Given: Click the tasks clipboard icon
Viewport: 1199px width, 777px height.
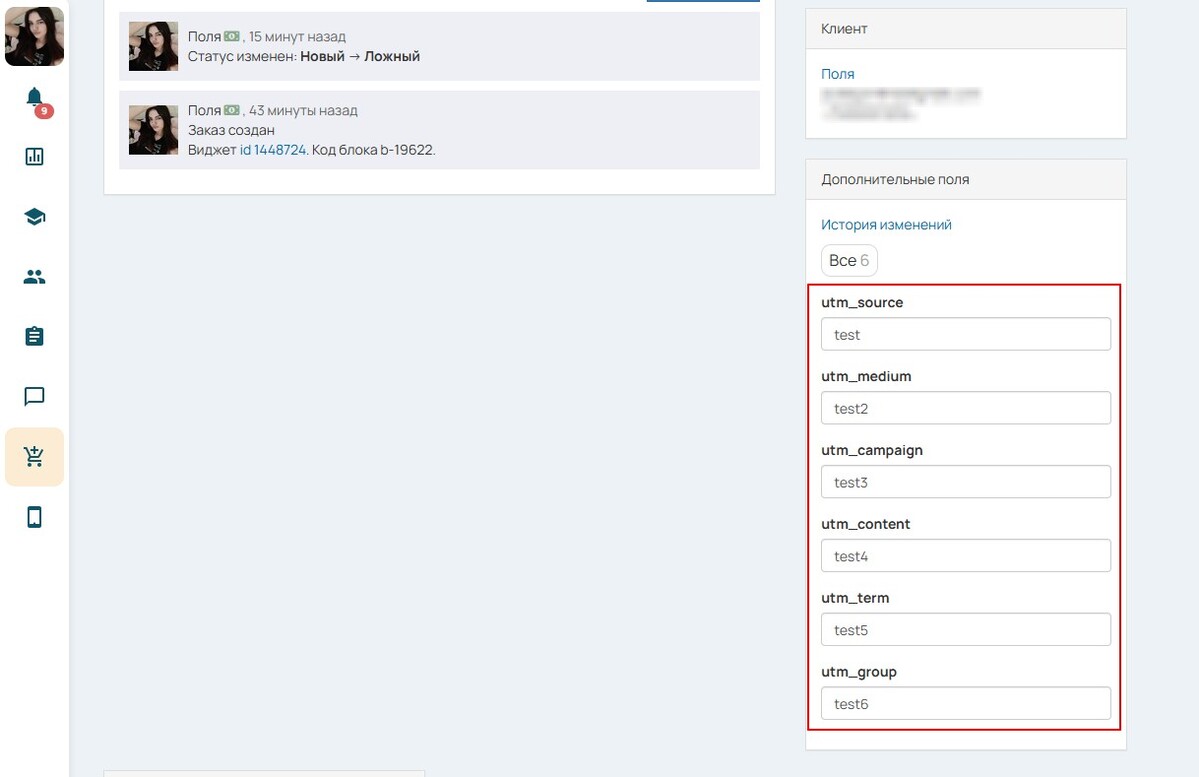Looking at the screenshot, I should 35,337.
